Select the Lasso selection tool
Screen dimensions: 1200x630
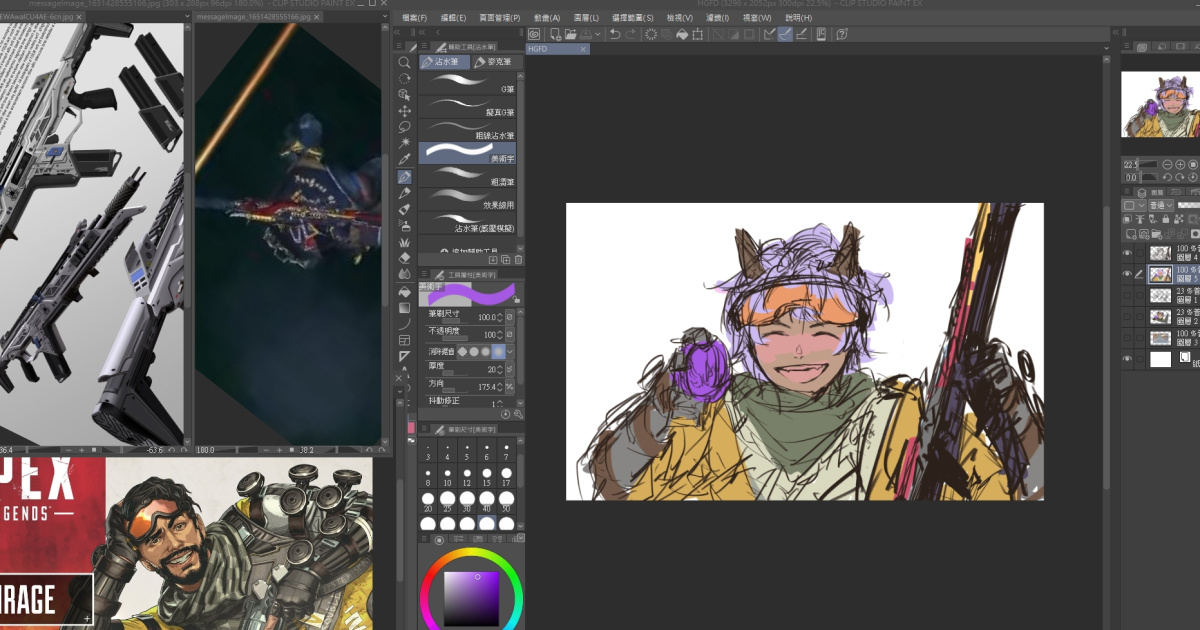click(x=405, y=127)
